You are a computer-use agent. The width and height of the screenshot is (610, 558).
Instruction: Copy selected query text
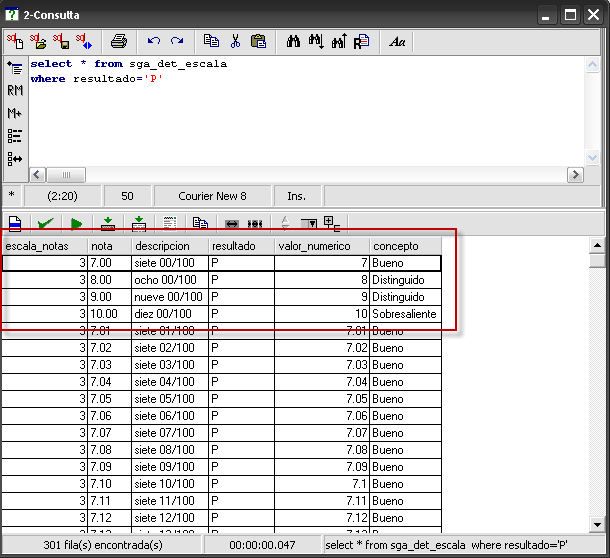[x=211, y=41]
